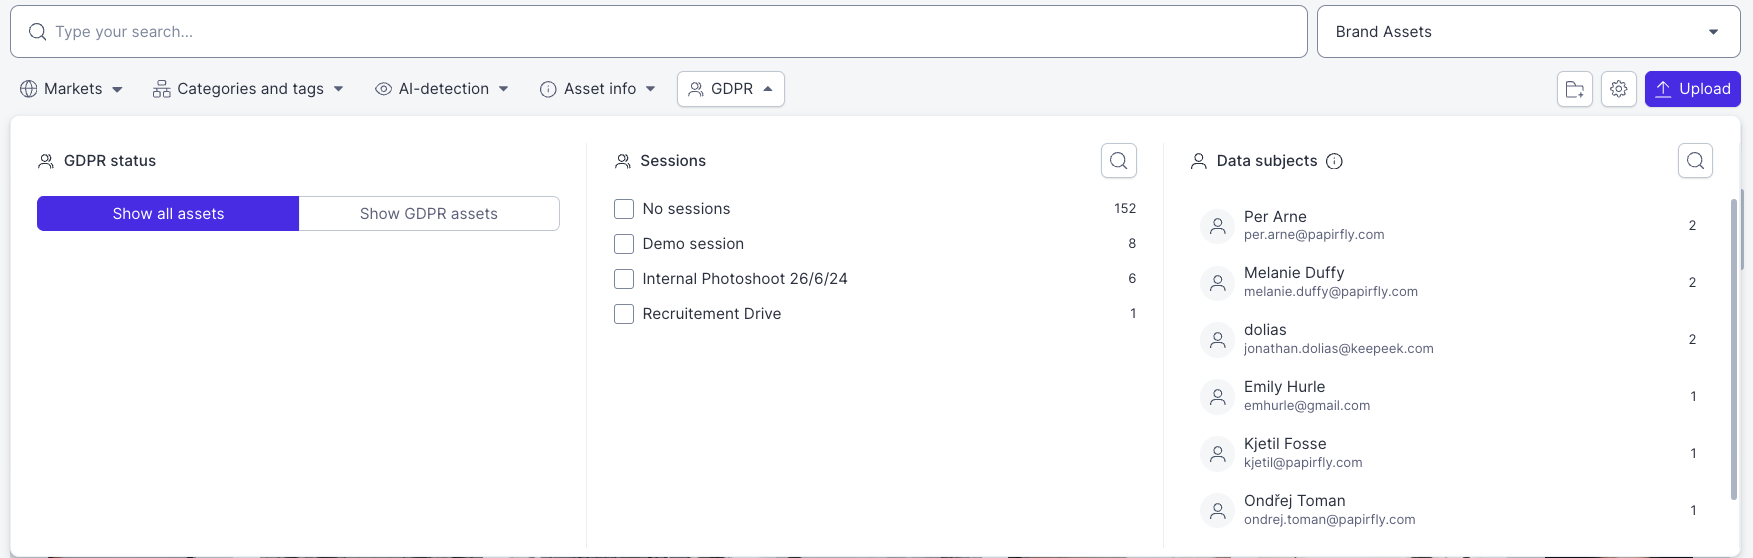Click kjetil@papirfly.com email
Screen dimensions: 1753x558
(1303, 463)
